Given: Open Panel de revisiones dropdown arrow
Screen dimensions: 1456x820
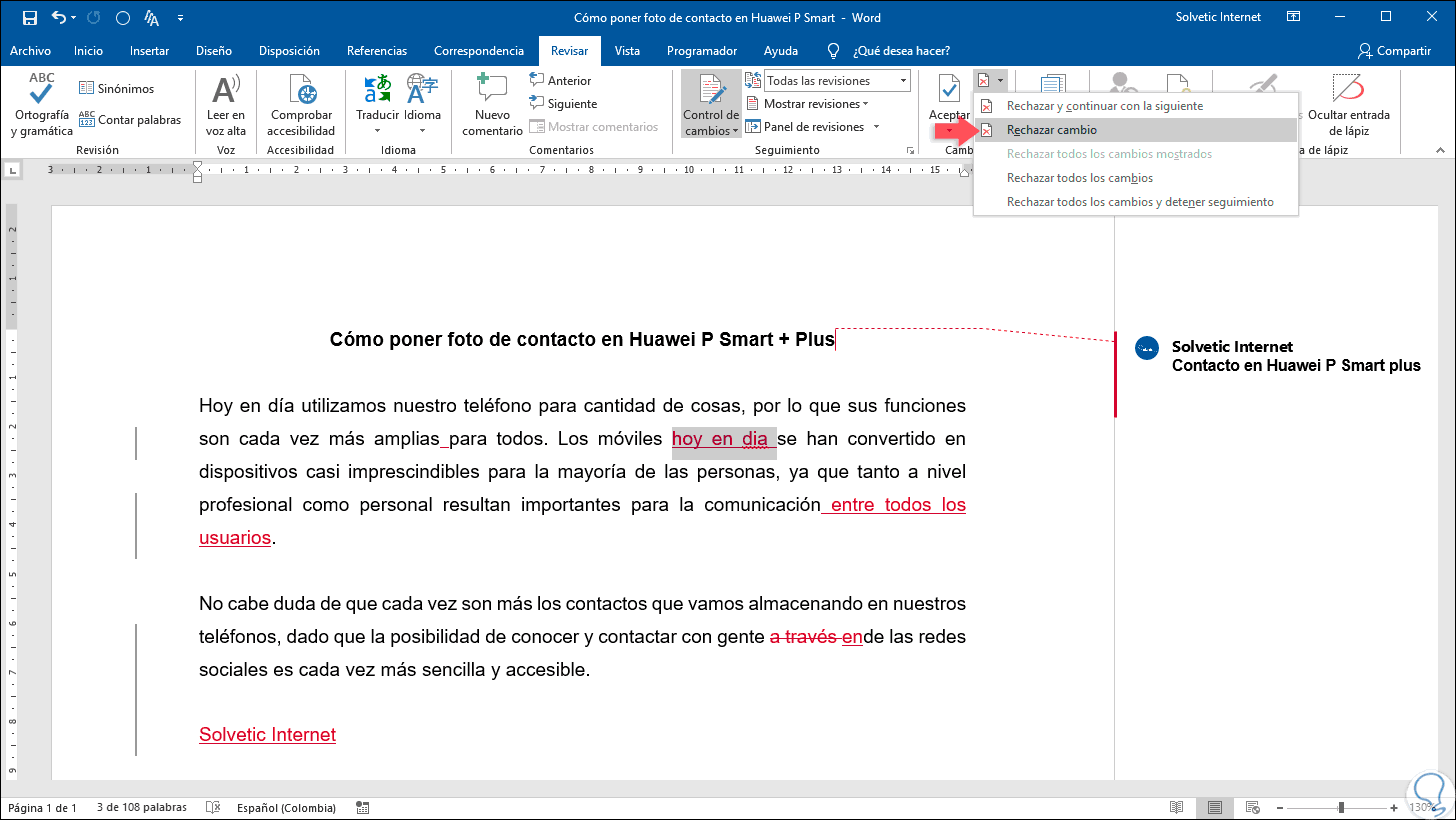Looking at the screenshot, I should pos(876,127).
